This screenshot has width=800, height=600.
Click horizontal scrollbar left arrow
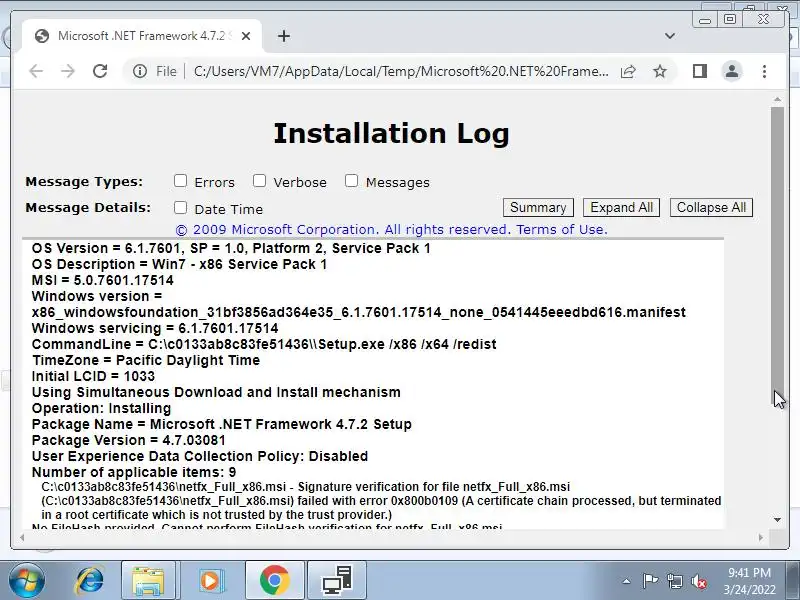tap(21, 537)
